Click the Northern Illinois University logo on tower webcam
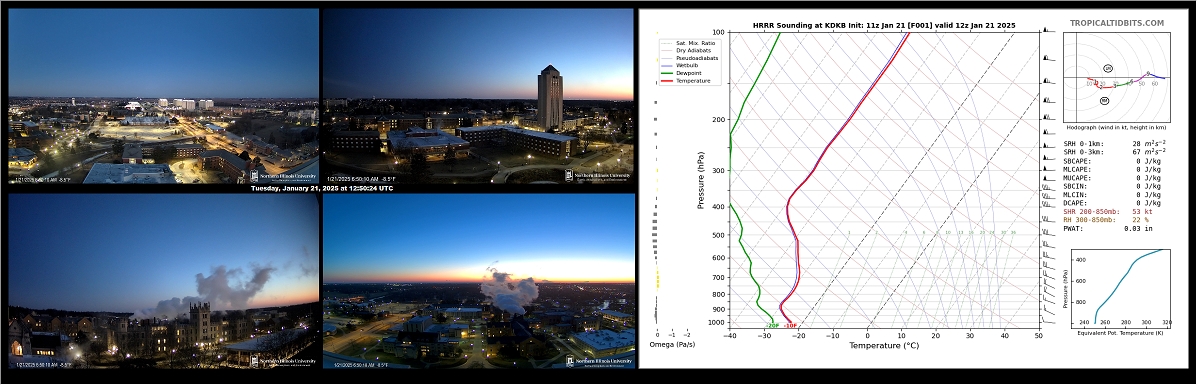 [x=598, y=175]
